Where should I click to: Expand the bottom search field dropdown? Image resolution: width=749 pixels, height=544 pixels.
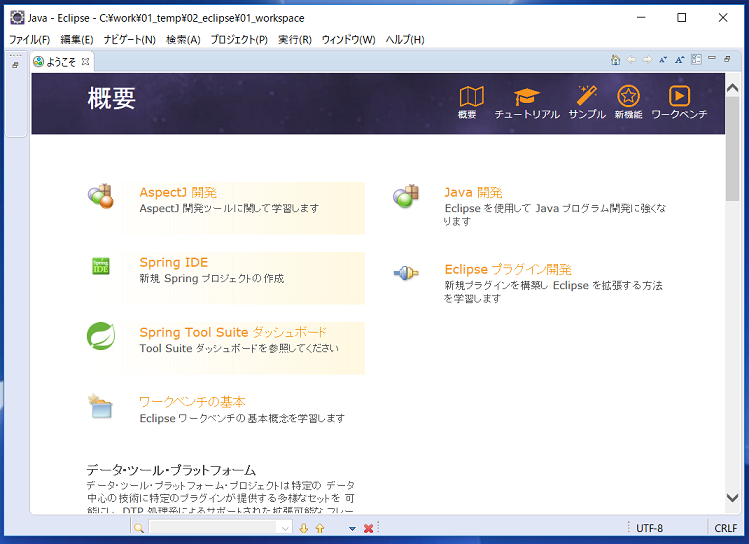click(x=285, y=528)
